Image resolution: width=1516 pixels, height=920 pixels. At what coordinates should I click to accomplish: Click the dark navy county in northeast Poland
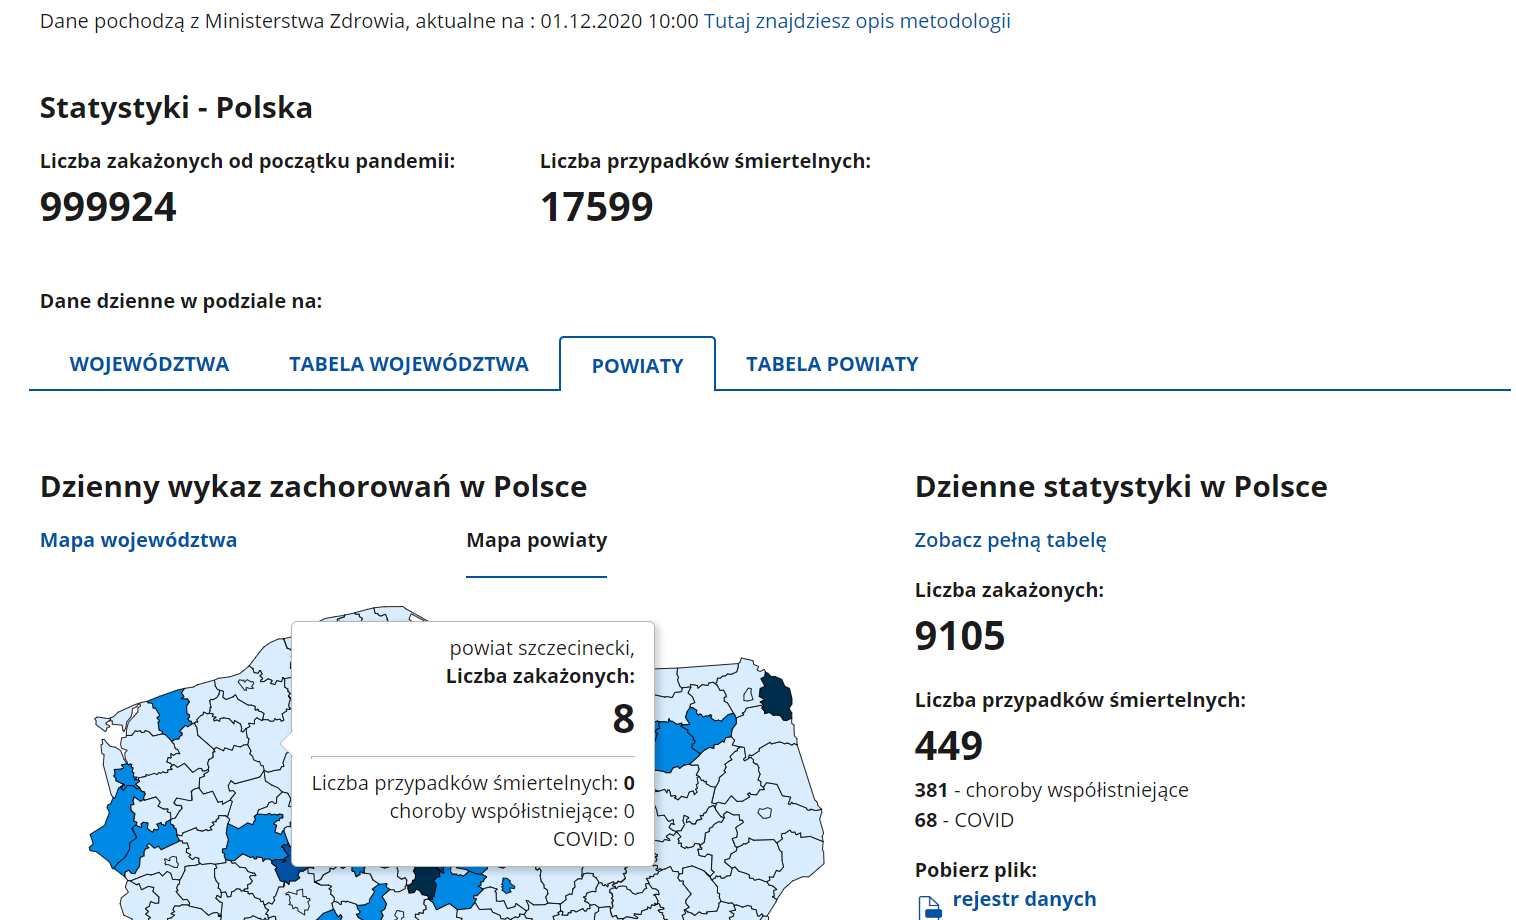[x=775, y=696]
